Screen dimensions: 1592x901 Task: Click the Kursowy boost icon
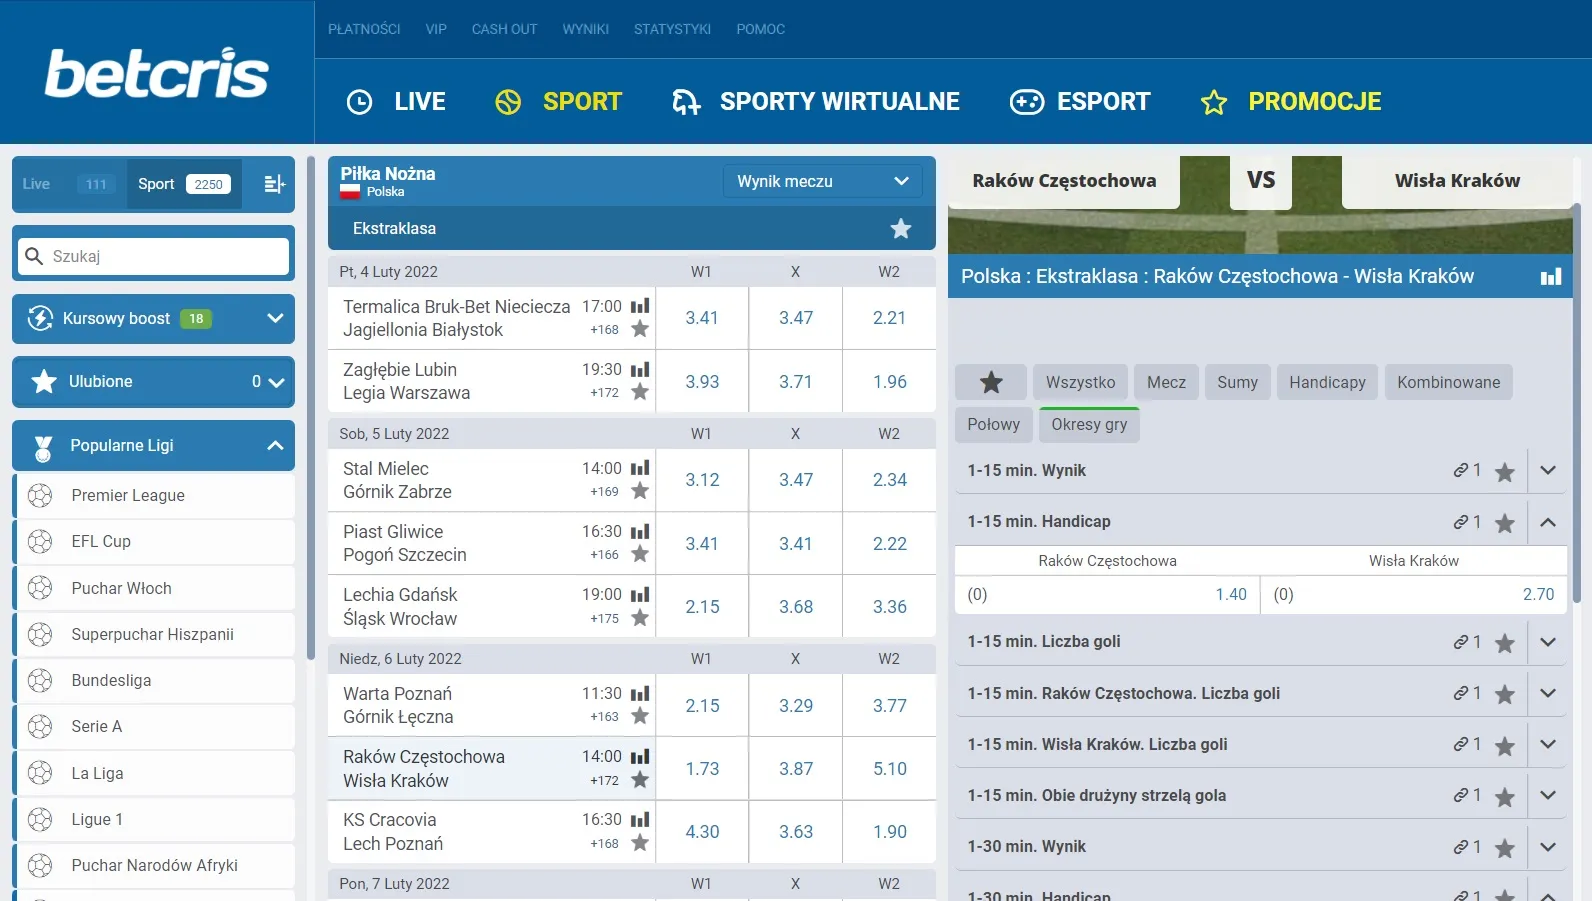point(40,319)
